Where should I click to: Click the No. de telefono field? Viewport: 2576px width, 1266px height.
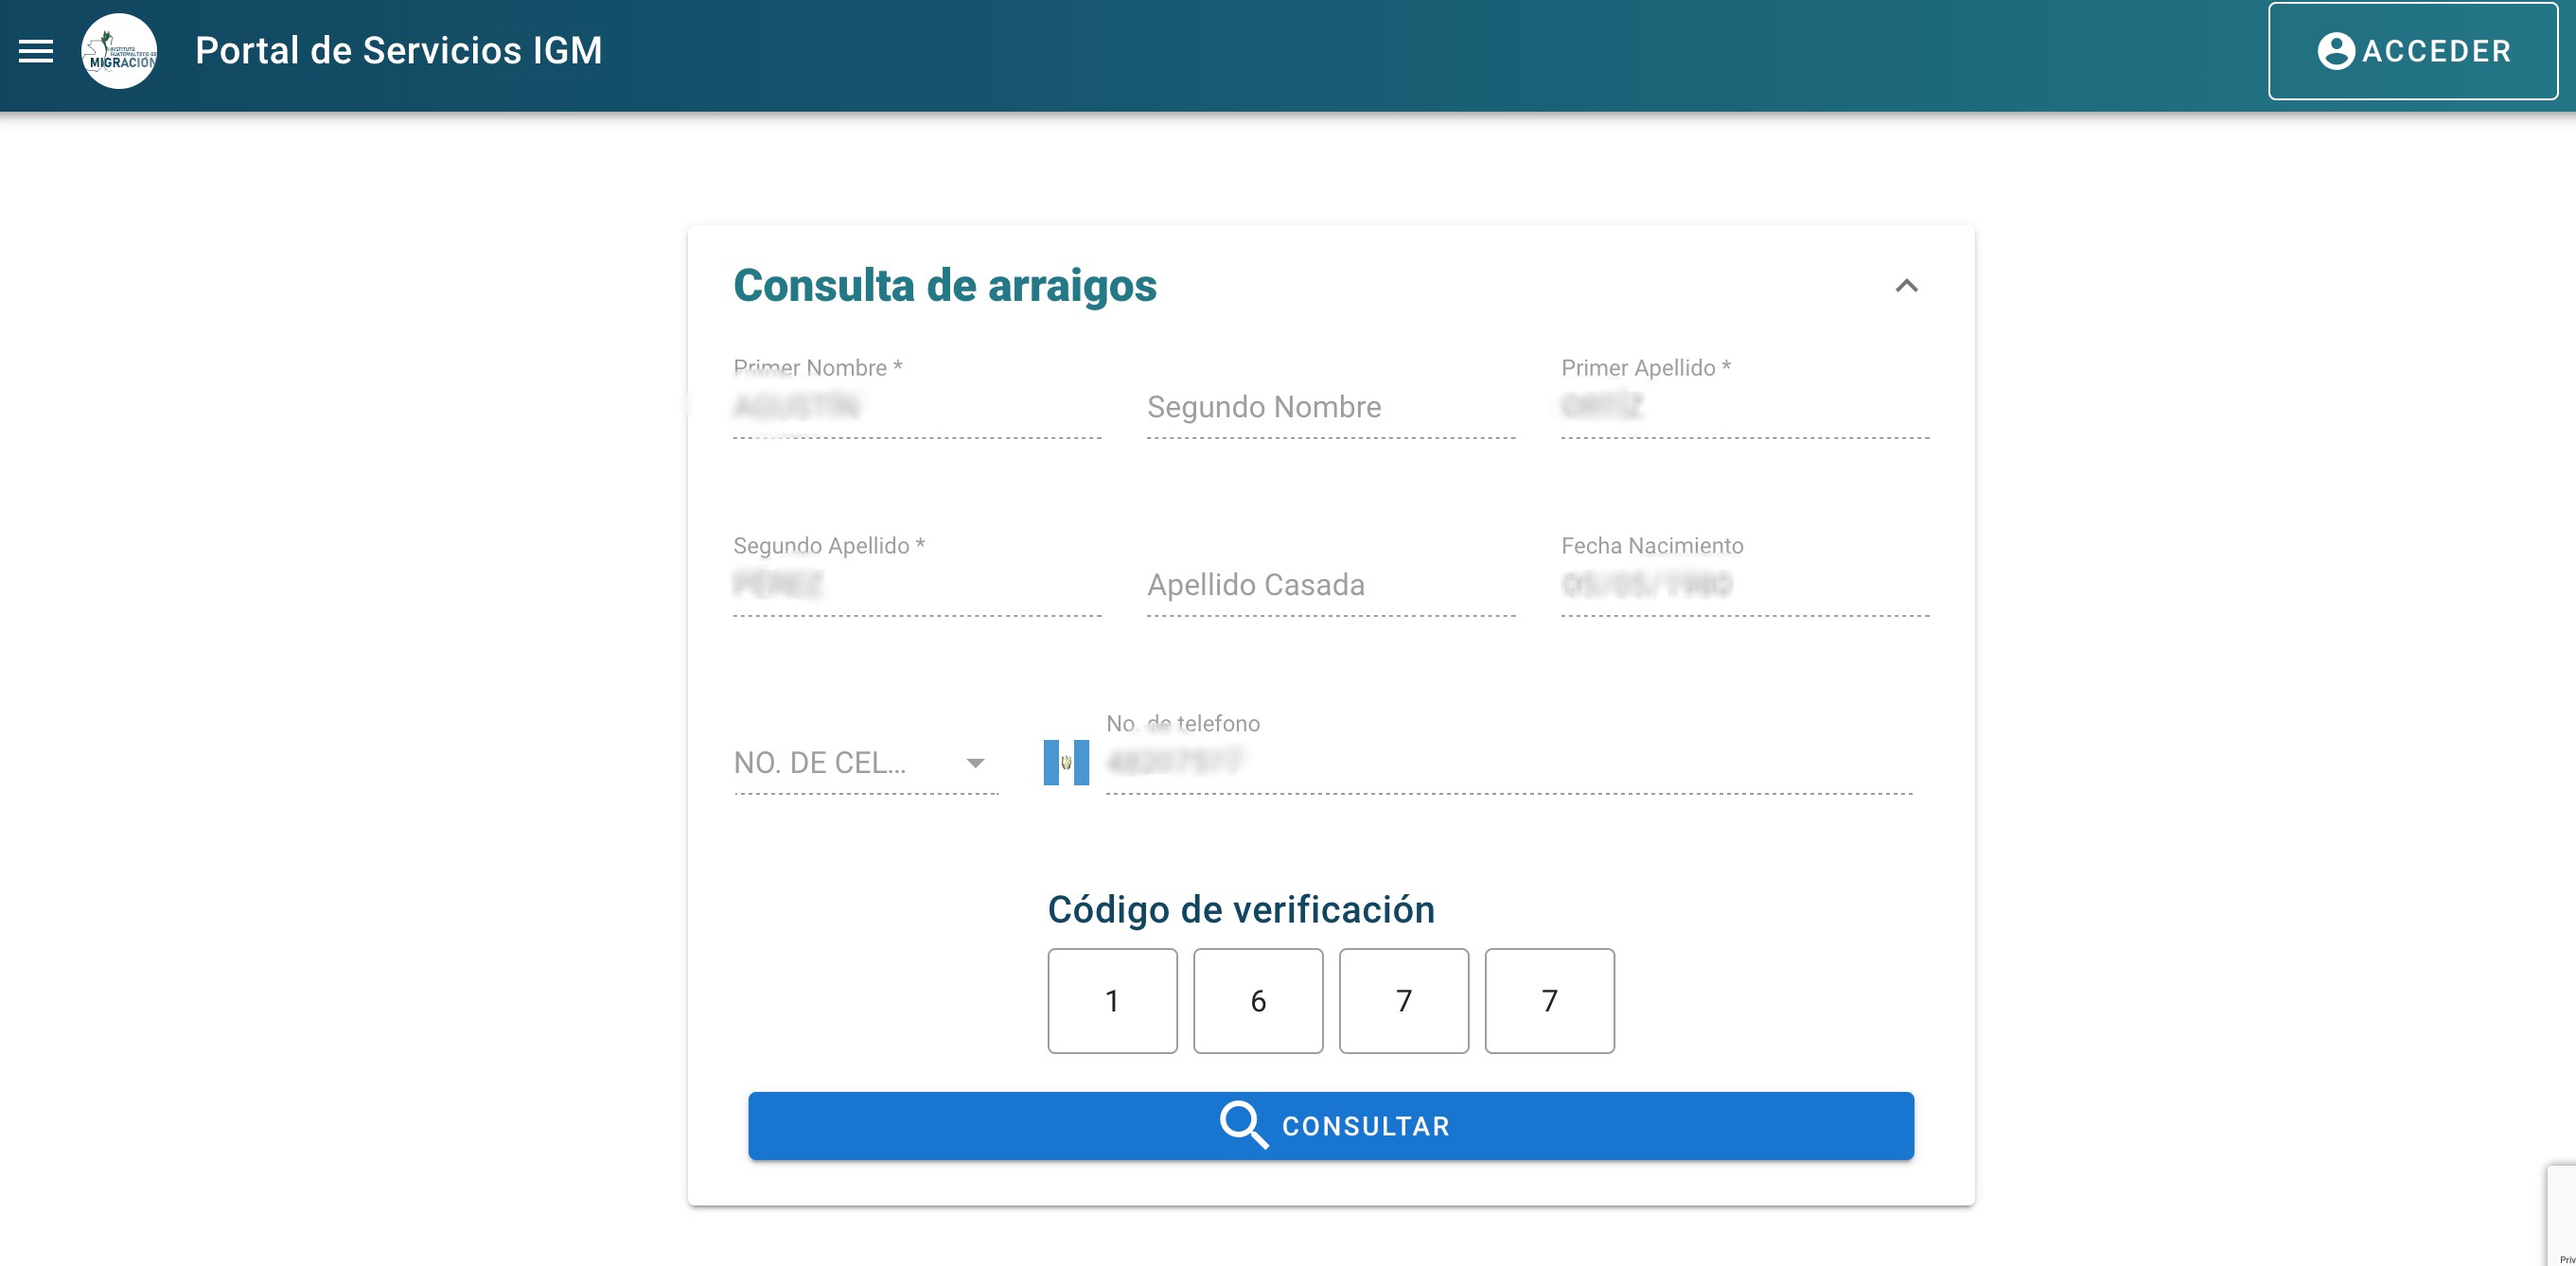point(1508,763)
